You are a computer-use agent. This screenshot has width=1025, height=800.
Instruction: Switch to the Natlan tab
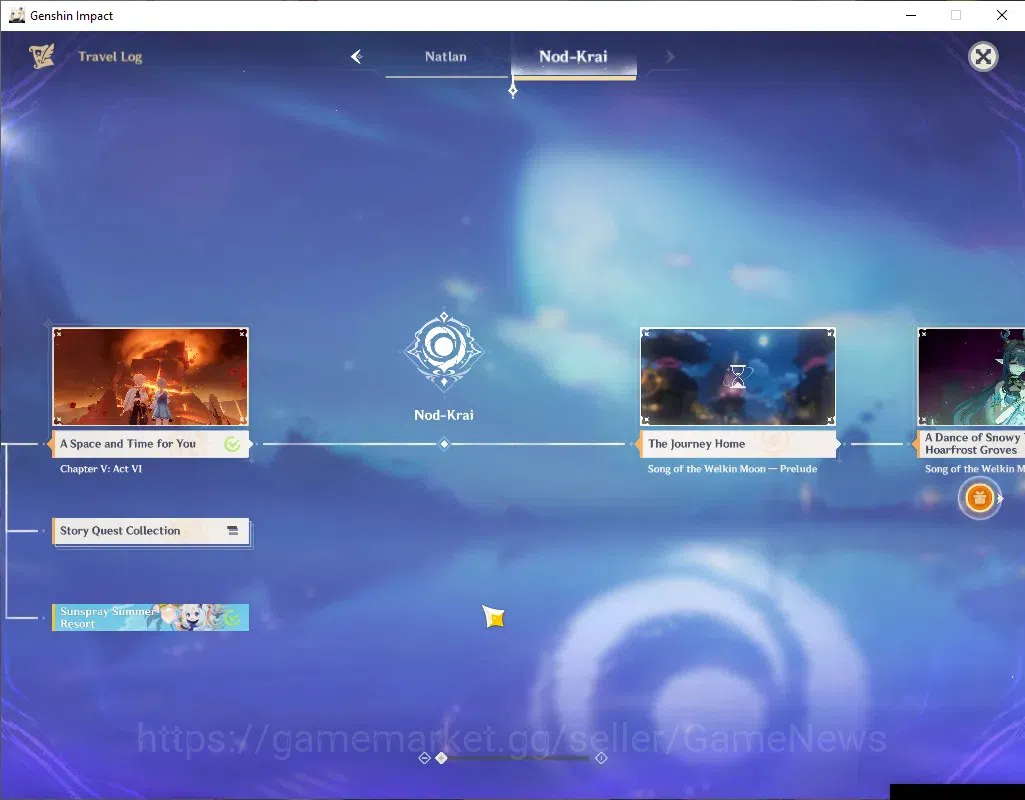click(446, 57)
